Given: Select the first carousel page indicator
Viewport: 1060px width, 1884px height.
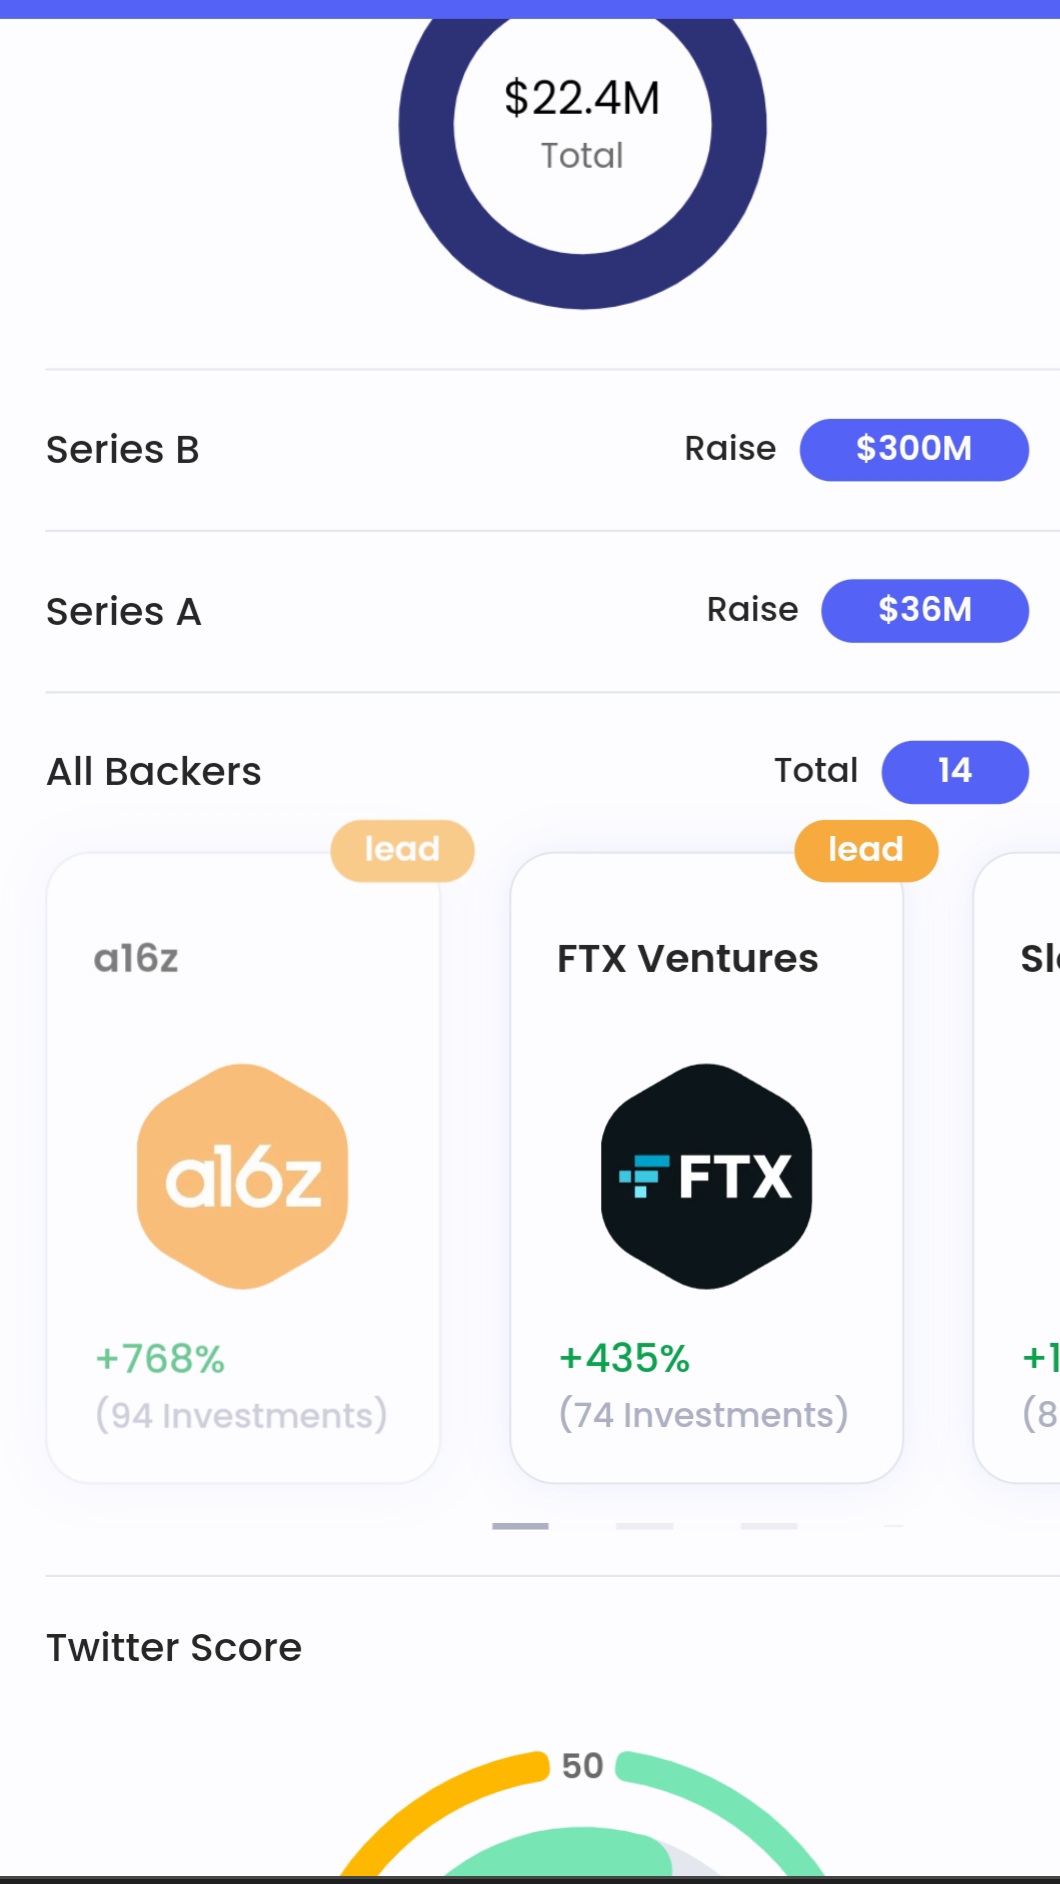Looking at the screenshot, I should coord(520,1526).
